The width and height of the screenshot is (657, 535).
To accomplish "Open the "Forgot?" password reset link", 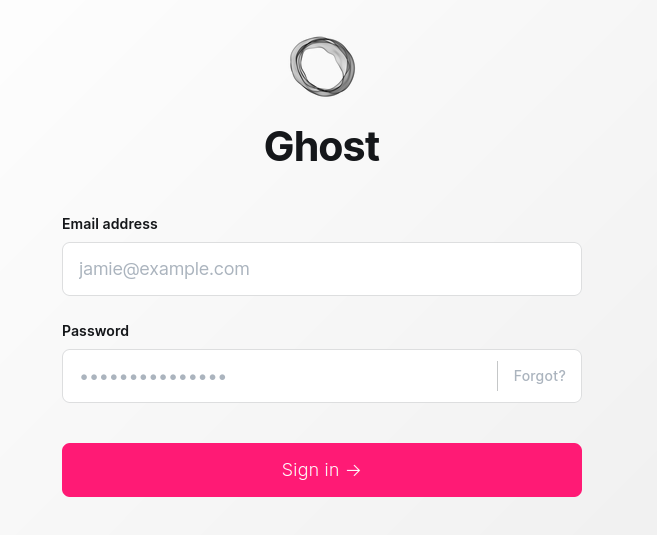I will point(540,376).
